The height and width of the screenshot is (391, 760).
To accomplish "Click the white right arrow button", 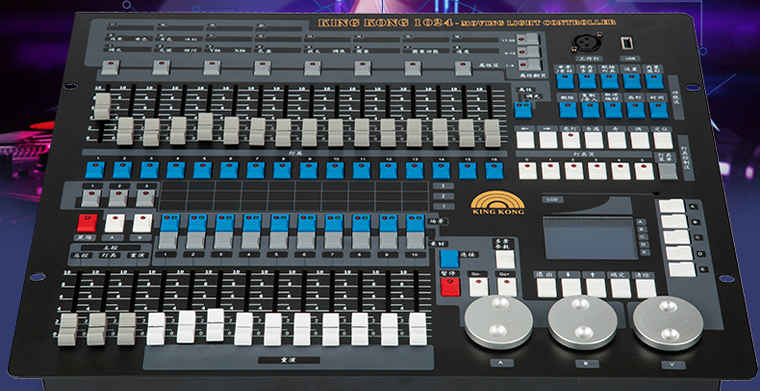I will 548,140.
